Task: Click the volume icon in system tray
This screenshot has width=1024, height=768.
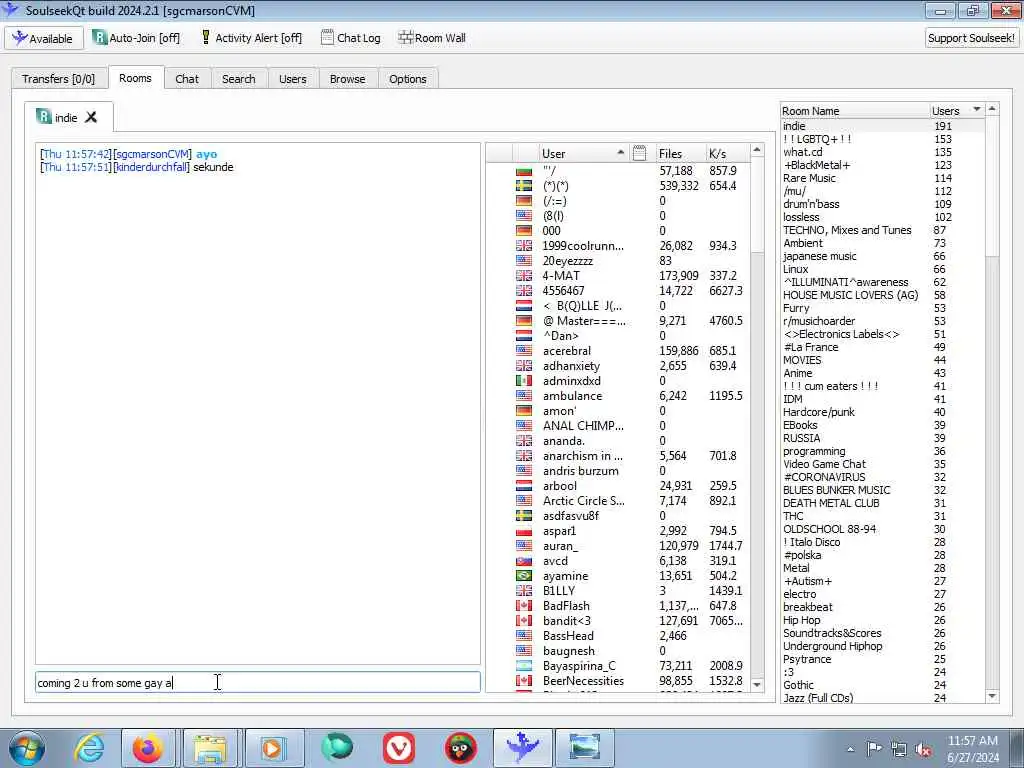Action: pyautogui.click(x=923, y=749)
